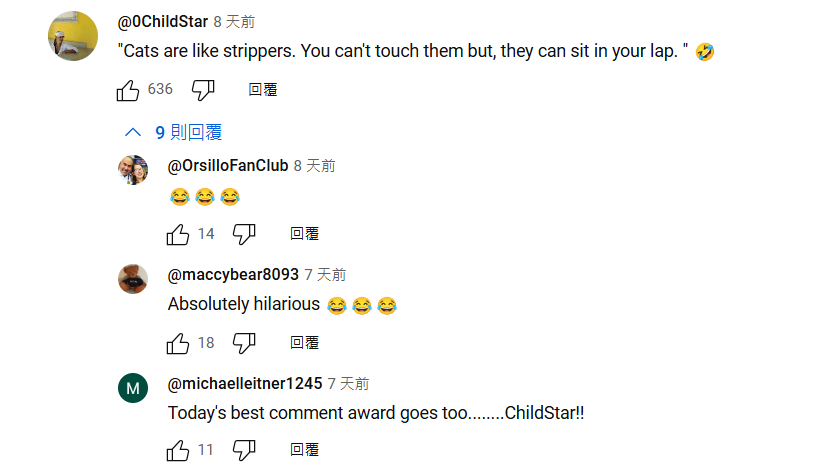Open @maccybear8093's channel from username

coord(233,275)
